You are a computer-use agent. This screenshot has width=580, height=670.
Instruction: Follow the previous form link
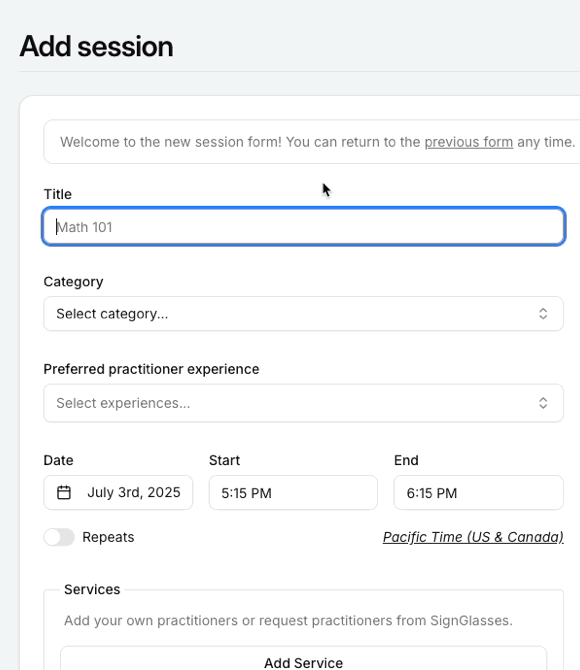click(468, 142)
